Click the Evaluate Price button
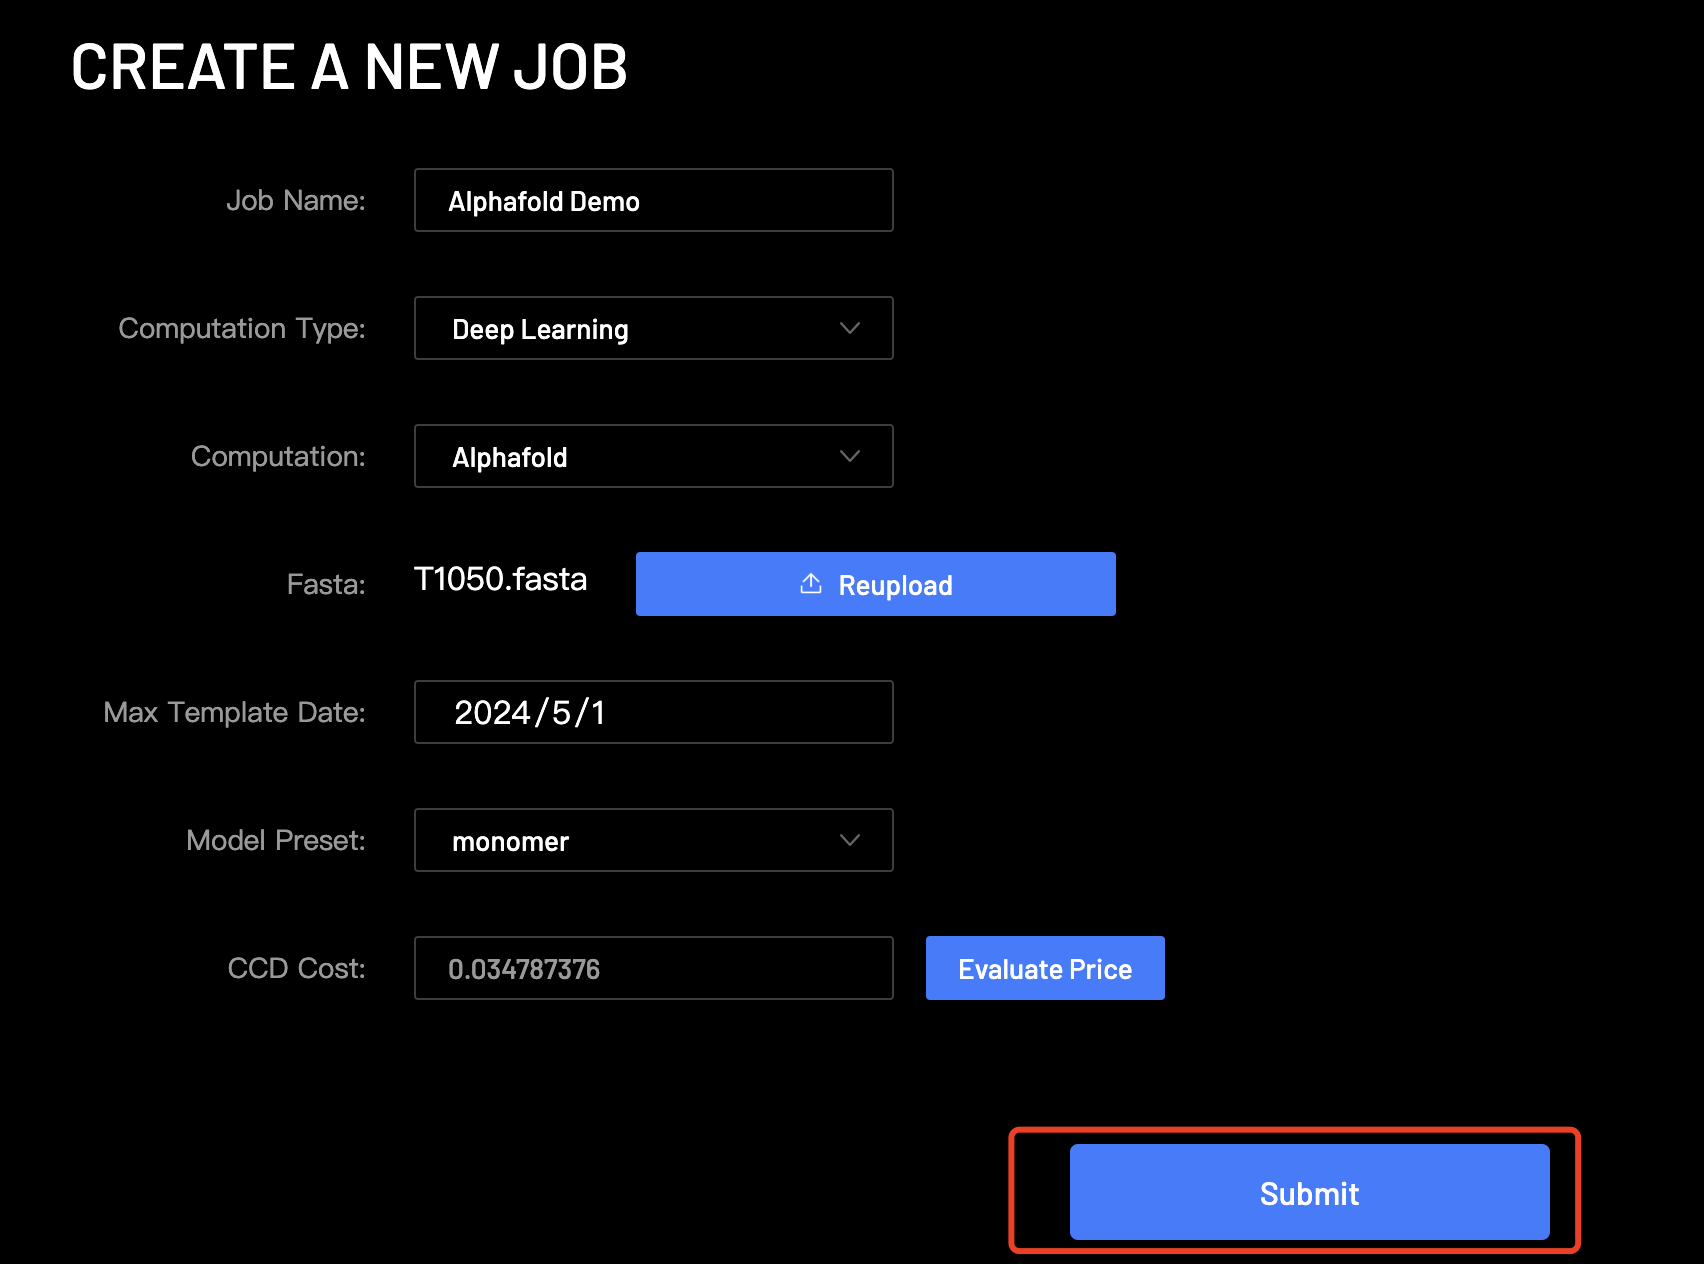Screen dimensions: 1704x1264 pos(1045,968)
